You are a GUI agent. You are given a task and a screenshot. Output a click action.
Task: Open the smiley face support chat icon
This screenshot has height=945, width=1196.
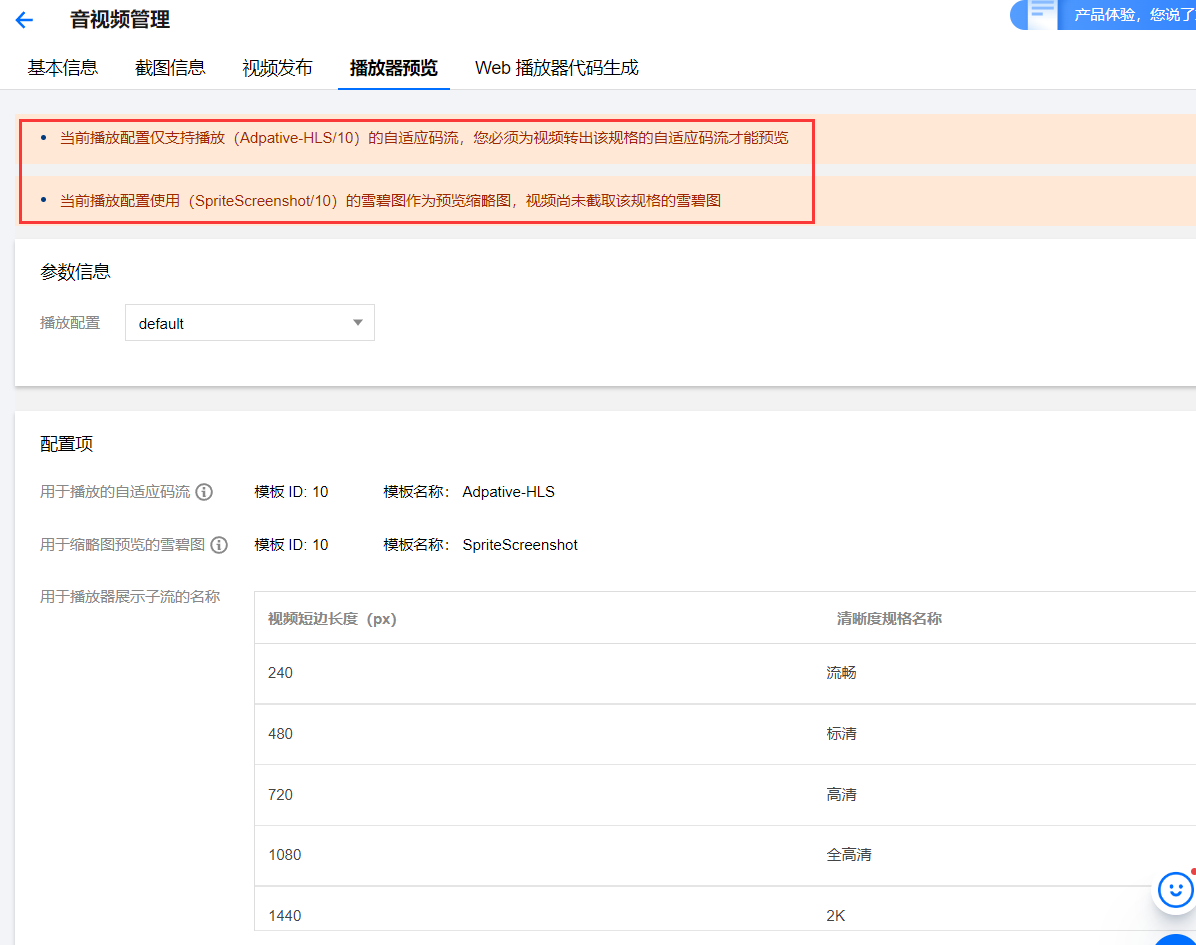coord(1175,889)
